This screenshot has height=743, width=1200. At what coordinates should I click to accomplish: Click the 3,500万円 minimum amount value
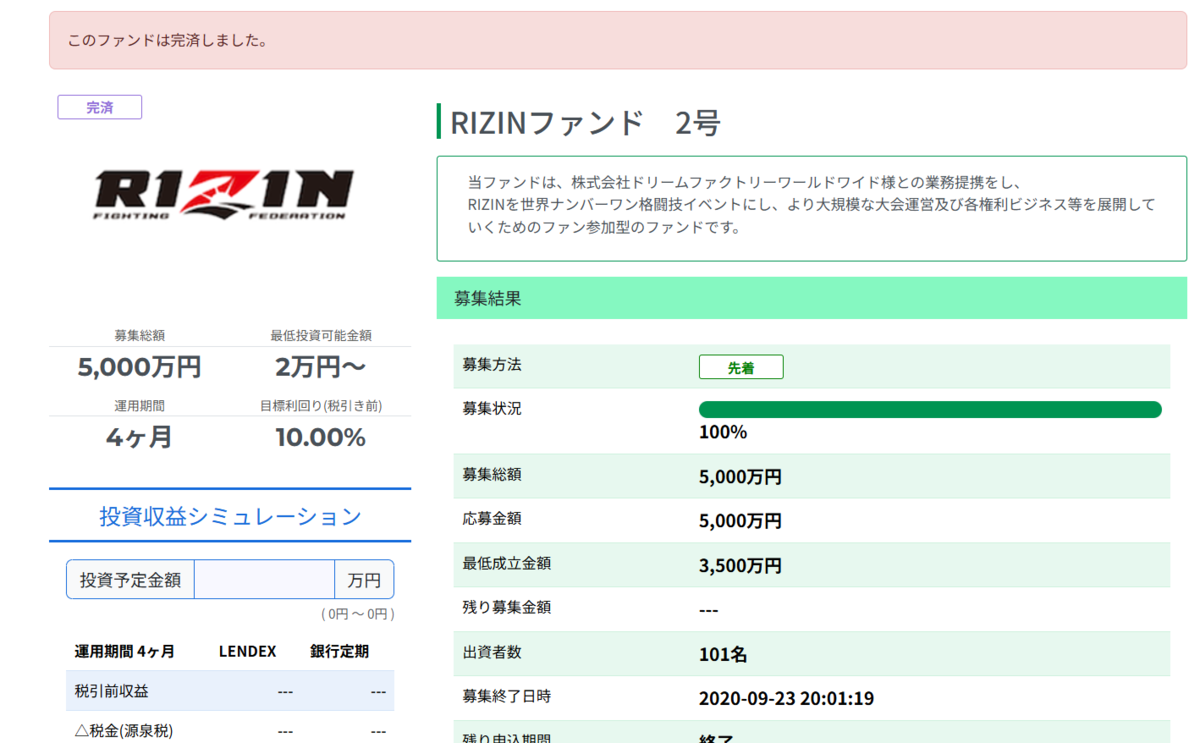(740, 565)
